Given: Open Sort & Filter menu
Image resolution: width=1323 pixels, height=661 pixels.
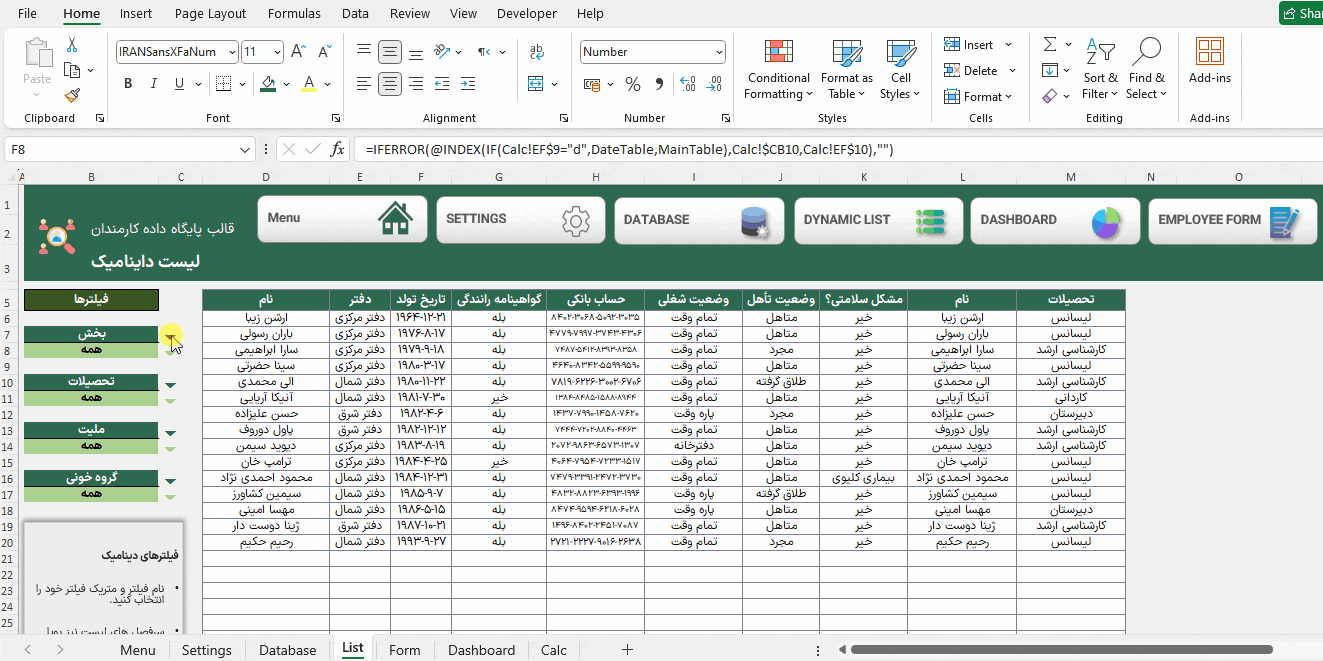Looking at the screenshot, I should (x=1101, y=70).
